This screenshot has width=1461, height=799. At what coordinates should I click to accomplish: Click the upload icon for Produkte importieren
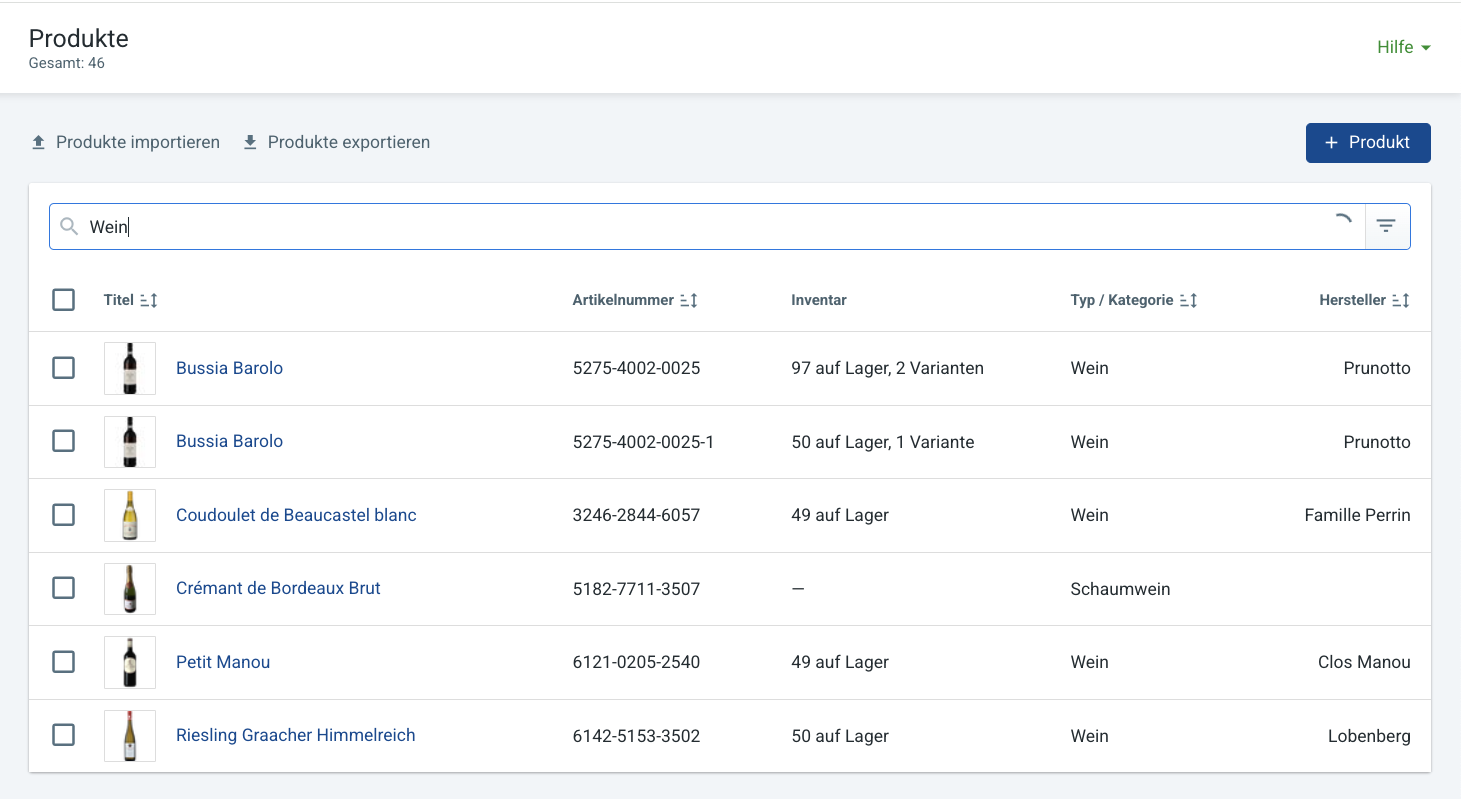[39, 142]
